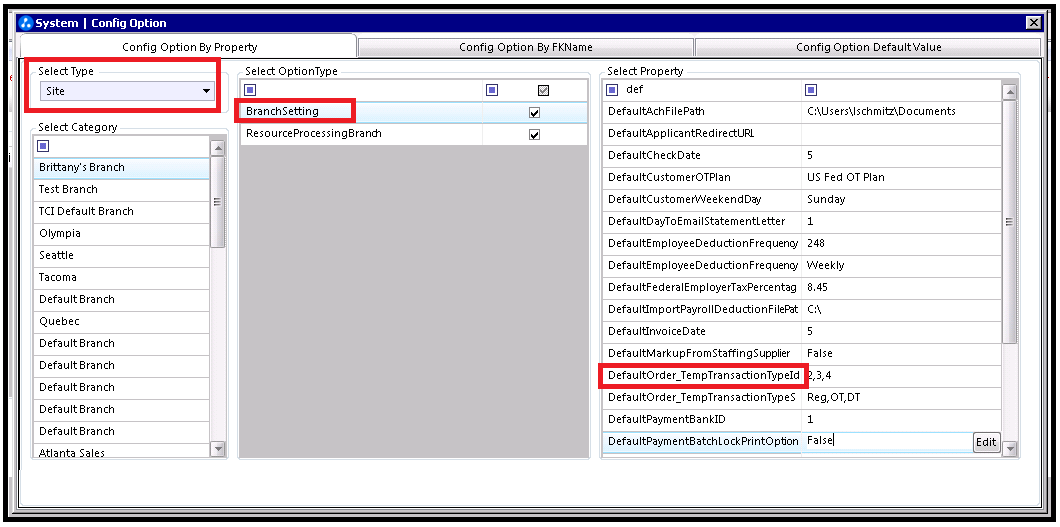Click the '248' value cell
Viewport: 1060px width, 527px height.
click(901, 244)
